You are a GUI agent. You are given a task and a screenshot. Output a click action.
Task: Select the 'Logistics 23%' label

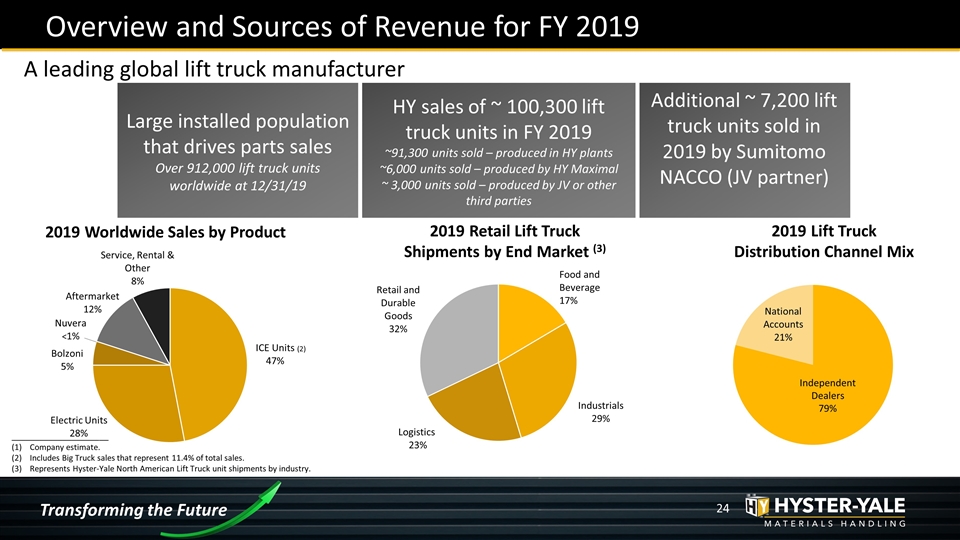417,438
